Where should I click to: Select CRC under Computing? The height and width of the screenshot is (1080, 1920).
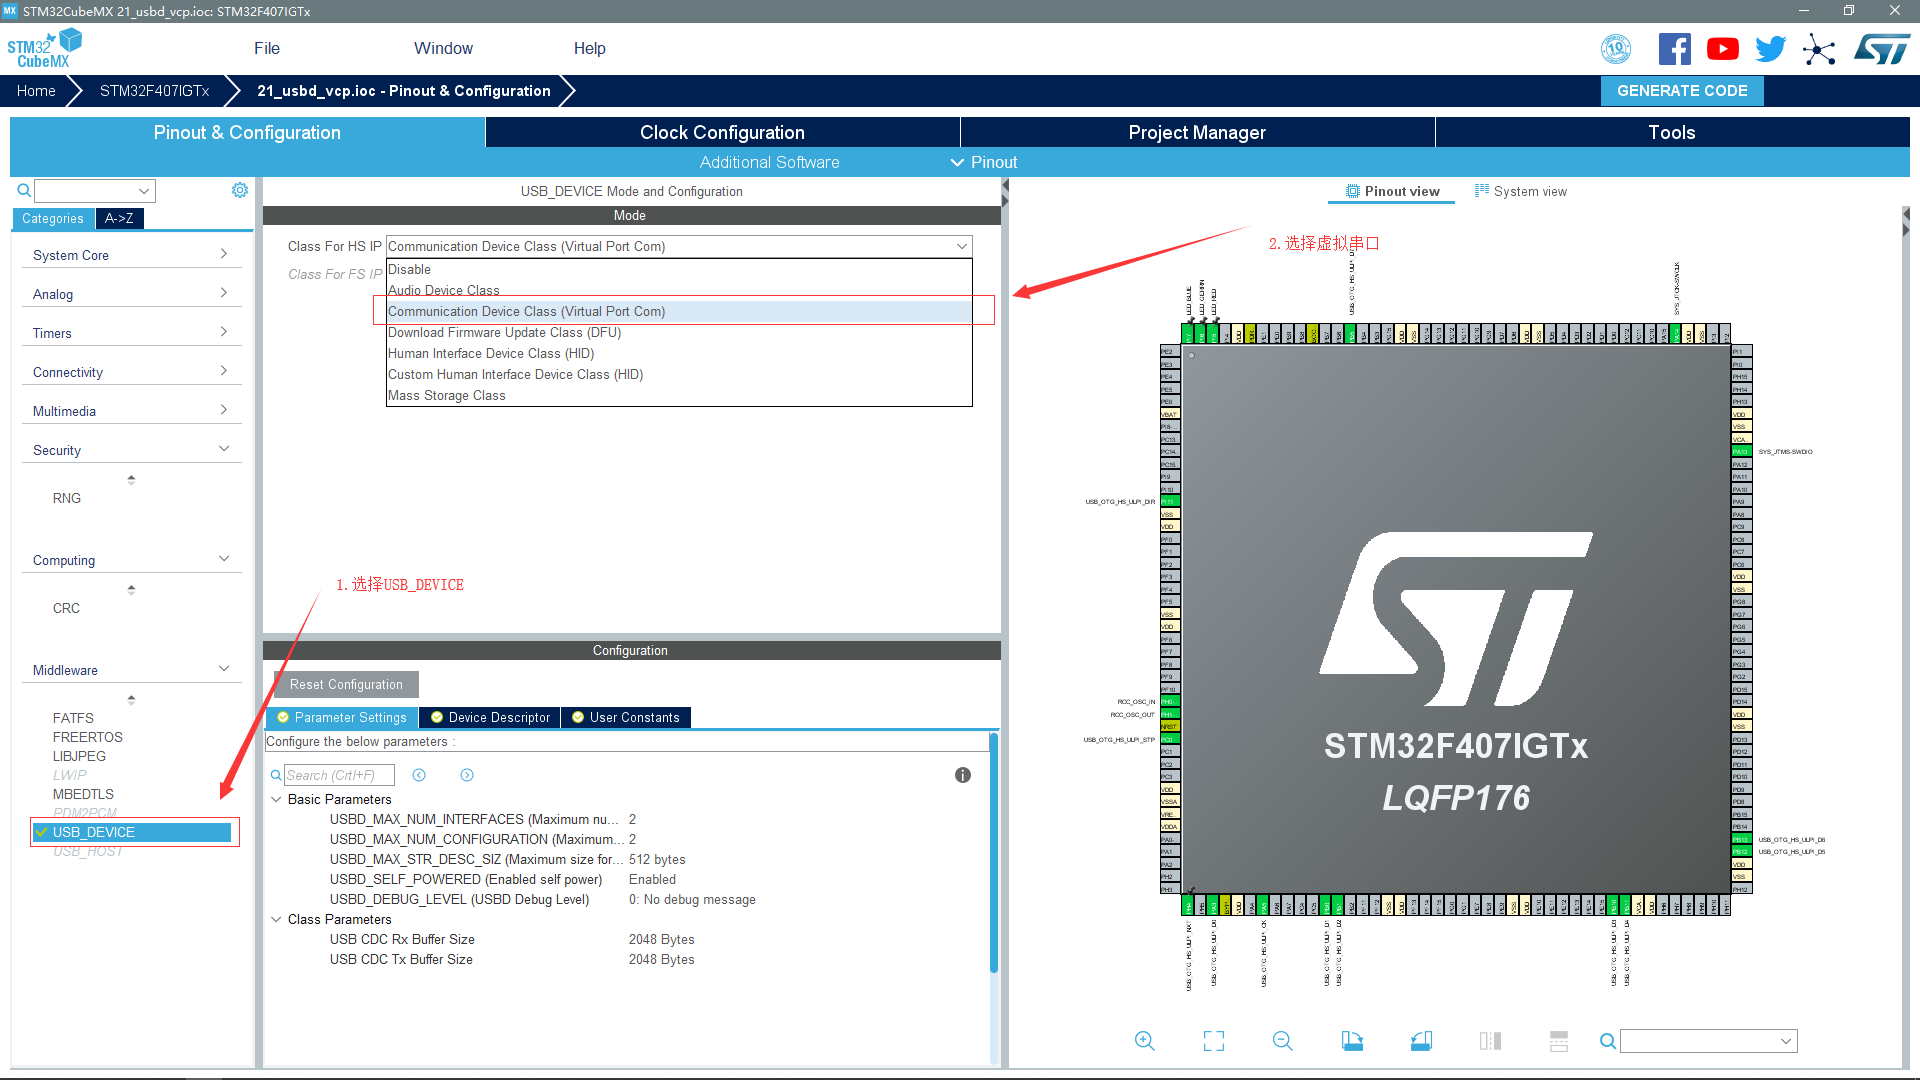click(66, 608)
